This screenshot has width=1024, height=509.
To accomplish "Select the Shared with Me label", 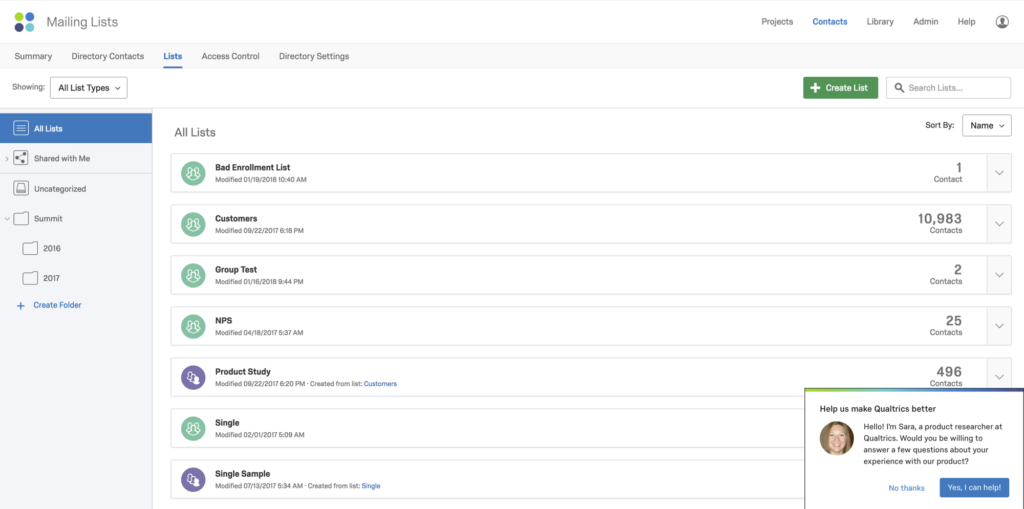I will [x=62, y=159].
